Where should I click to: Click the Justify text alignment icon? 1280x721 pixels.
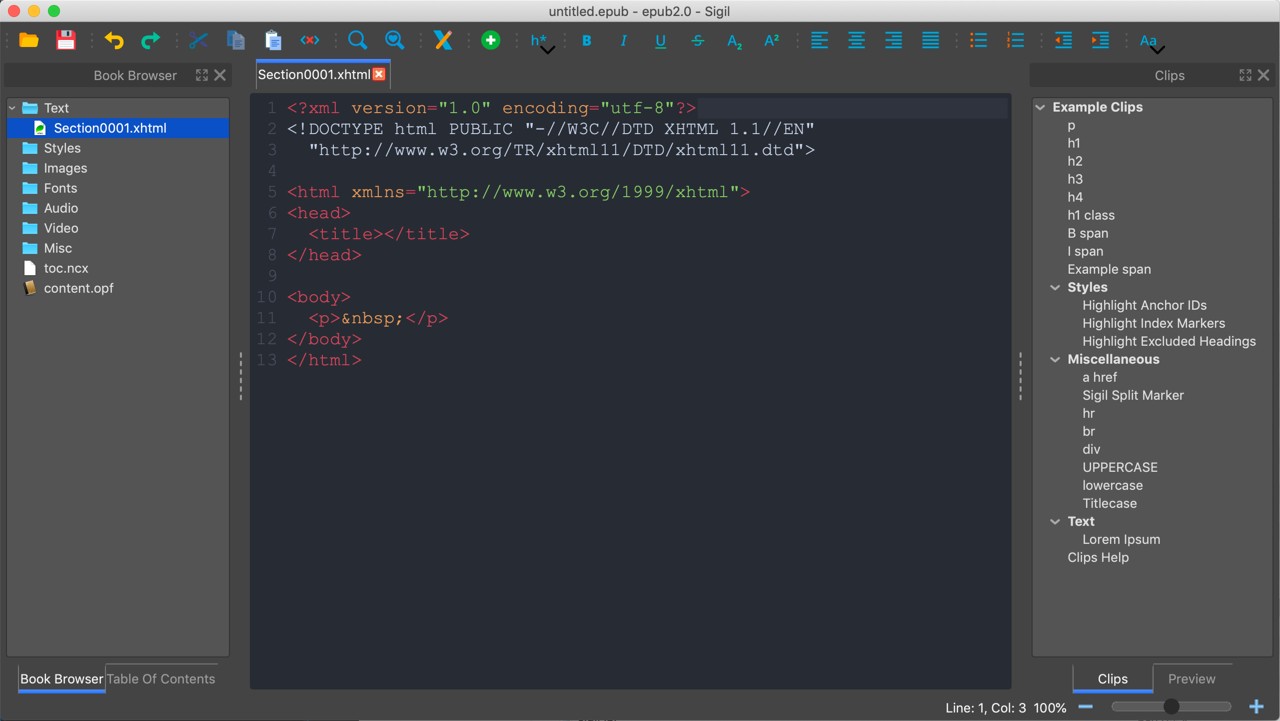coord(930,41)
